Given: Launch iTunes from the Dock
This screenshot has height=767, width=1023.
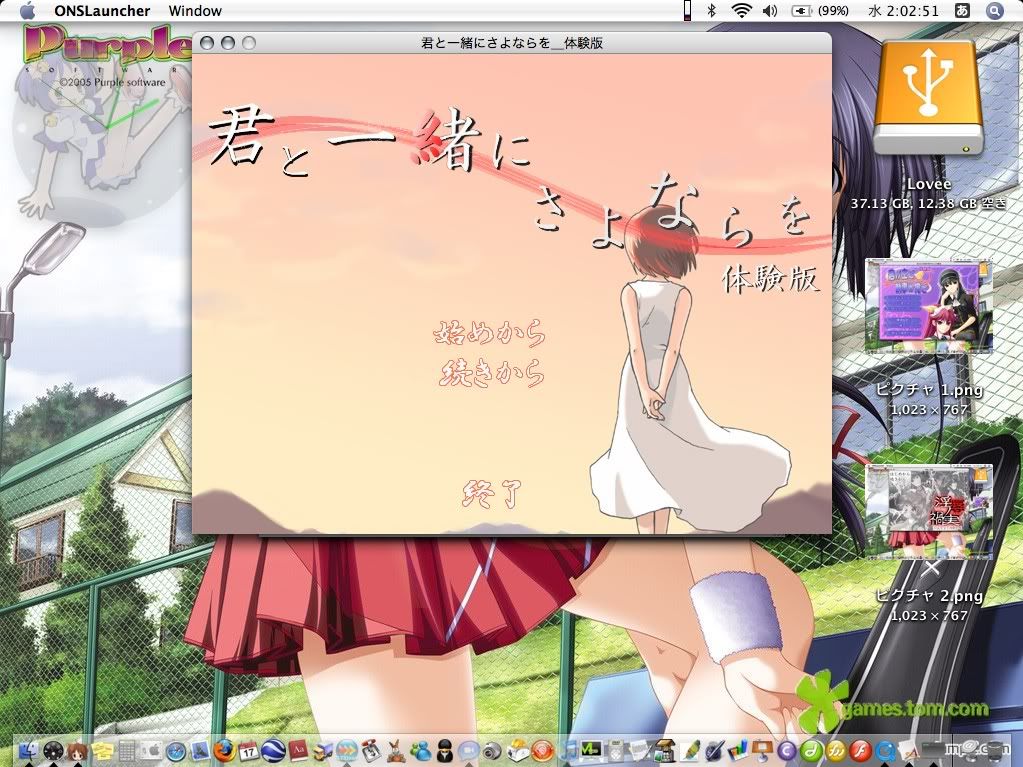Looking at the screenshot, I should [x=569, y=751].
